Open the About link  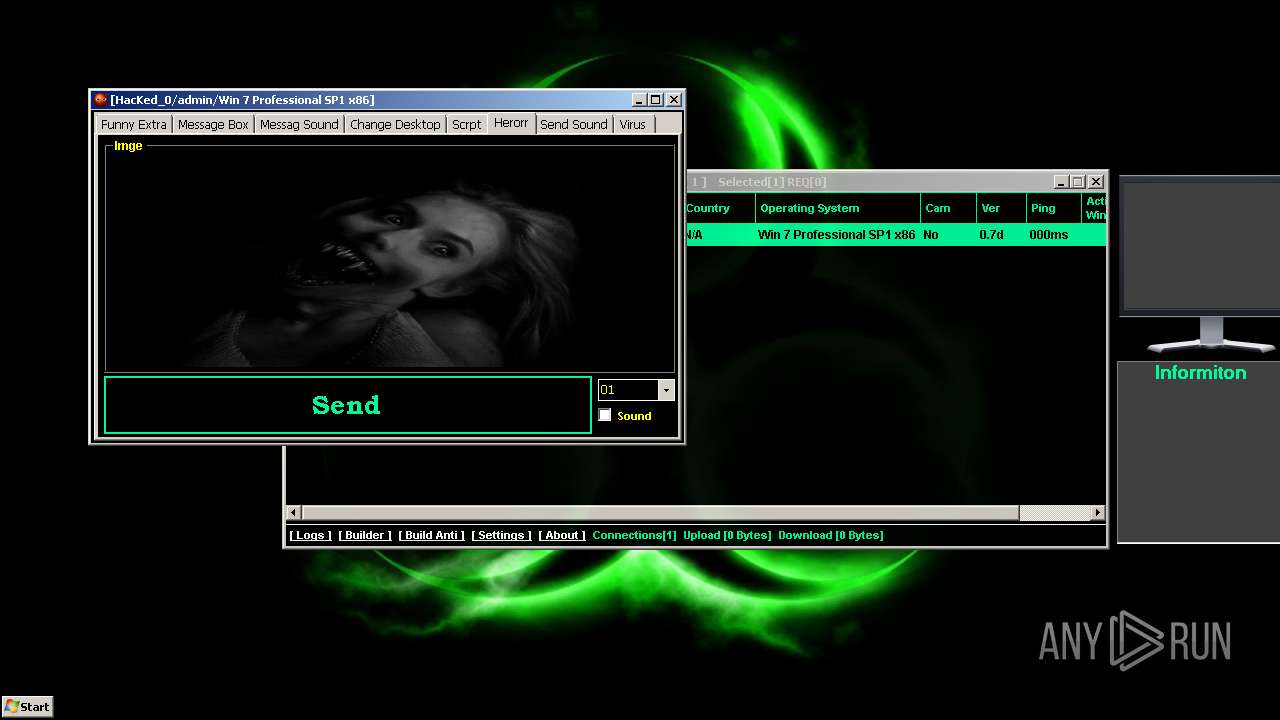[562, 535]
